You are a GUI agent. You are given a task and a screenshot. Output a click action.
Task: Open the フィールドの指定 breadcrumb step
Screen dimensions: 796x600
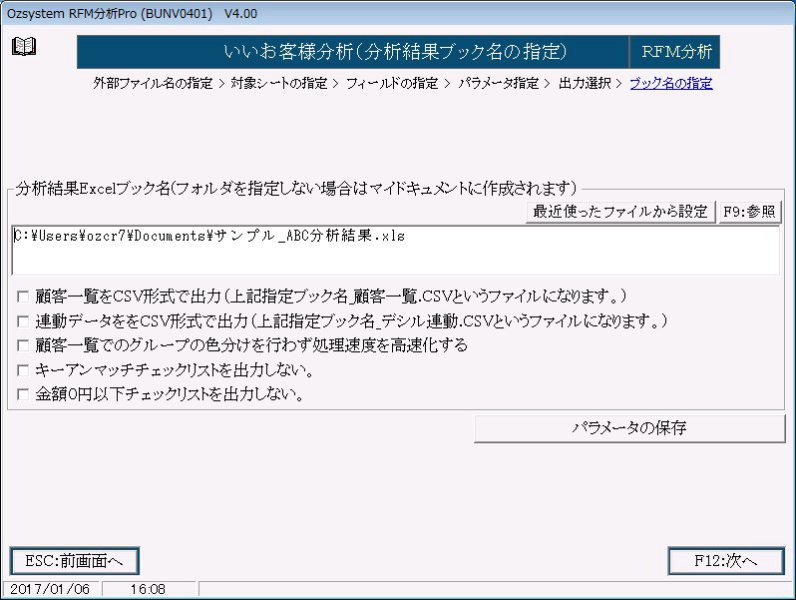tap(392, 84)
